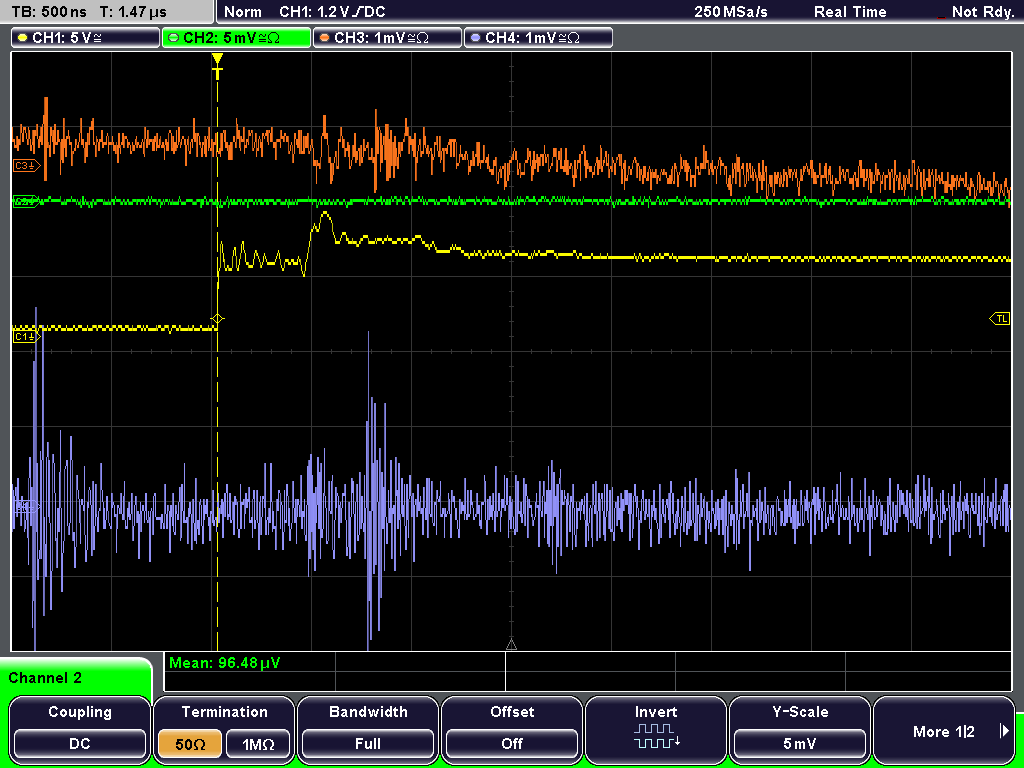Open the Offset Off setting

(x=512, y=729)
